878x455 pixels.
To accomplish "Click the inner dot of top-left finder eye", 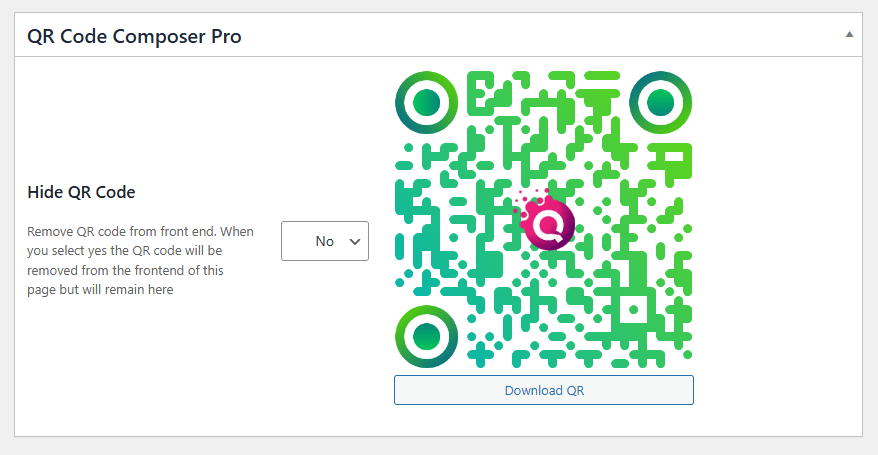I will [427, 102].
